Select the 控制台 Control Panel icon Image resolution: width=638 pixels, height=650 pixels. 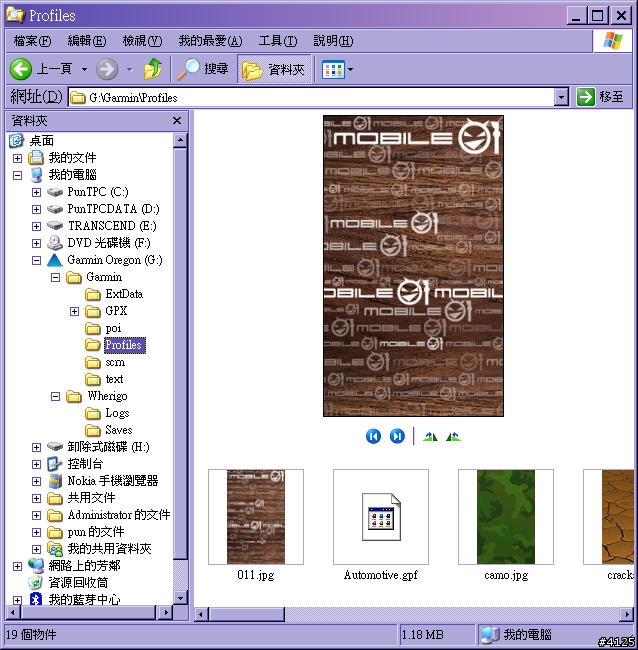(x=55, y=464)
